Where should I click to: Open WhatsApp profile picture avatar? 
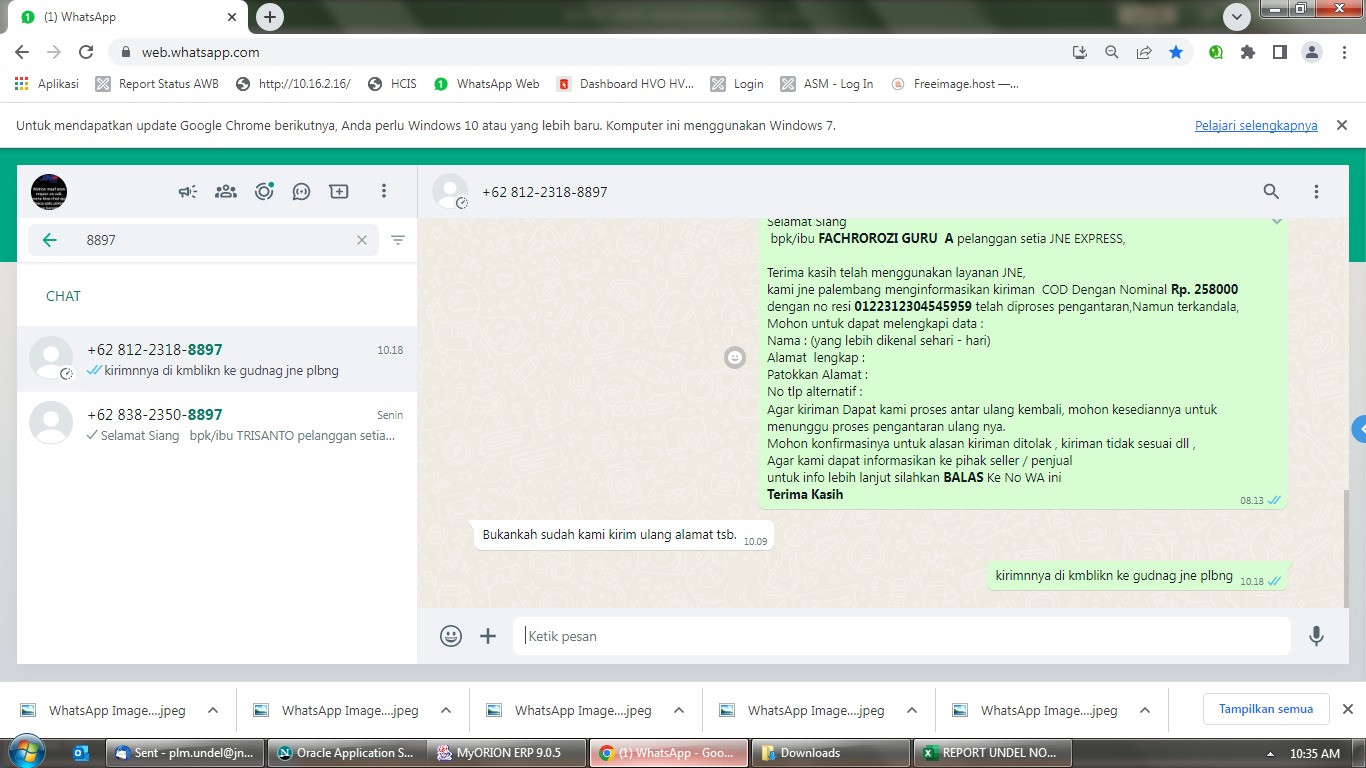[49, 191]
